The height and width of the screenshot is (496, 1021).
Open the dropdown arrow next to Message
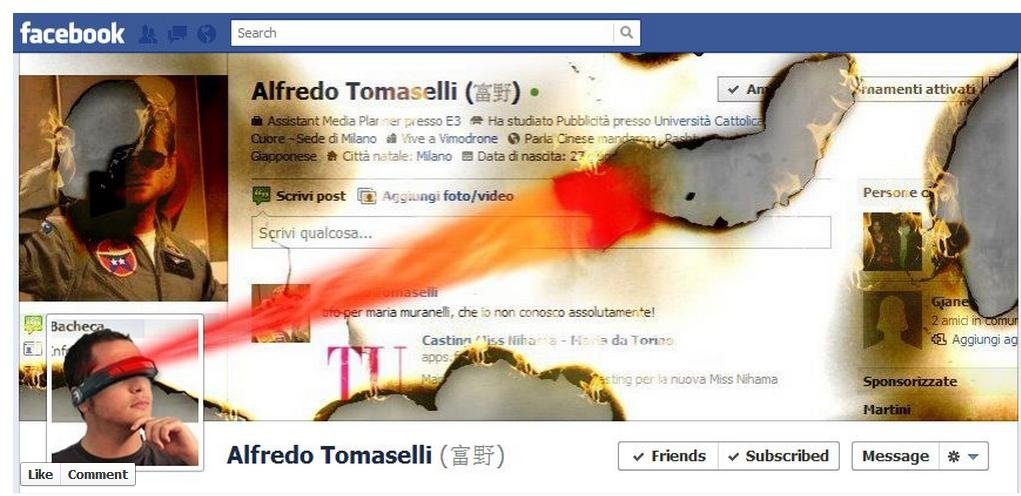coord(973,457)
